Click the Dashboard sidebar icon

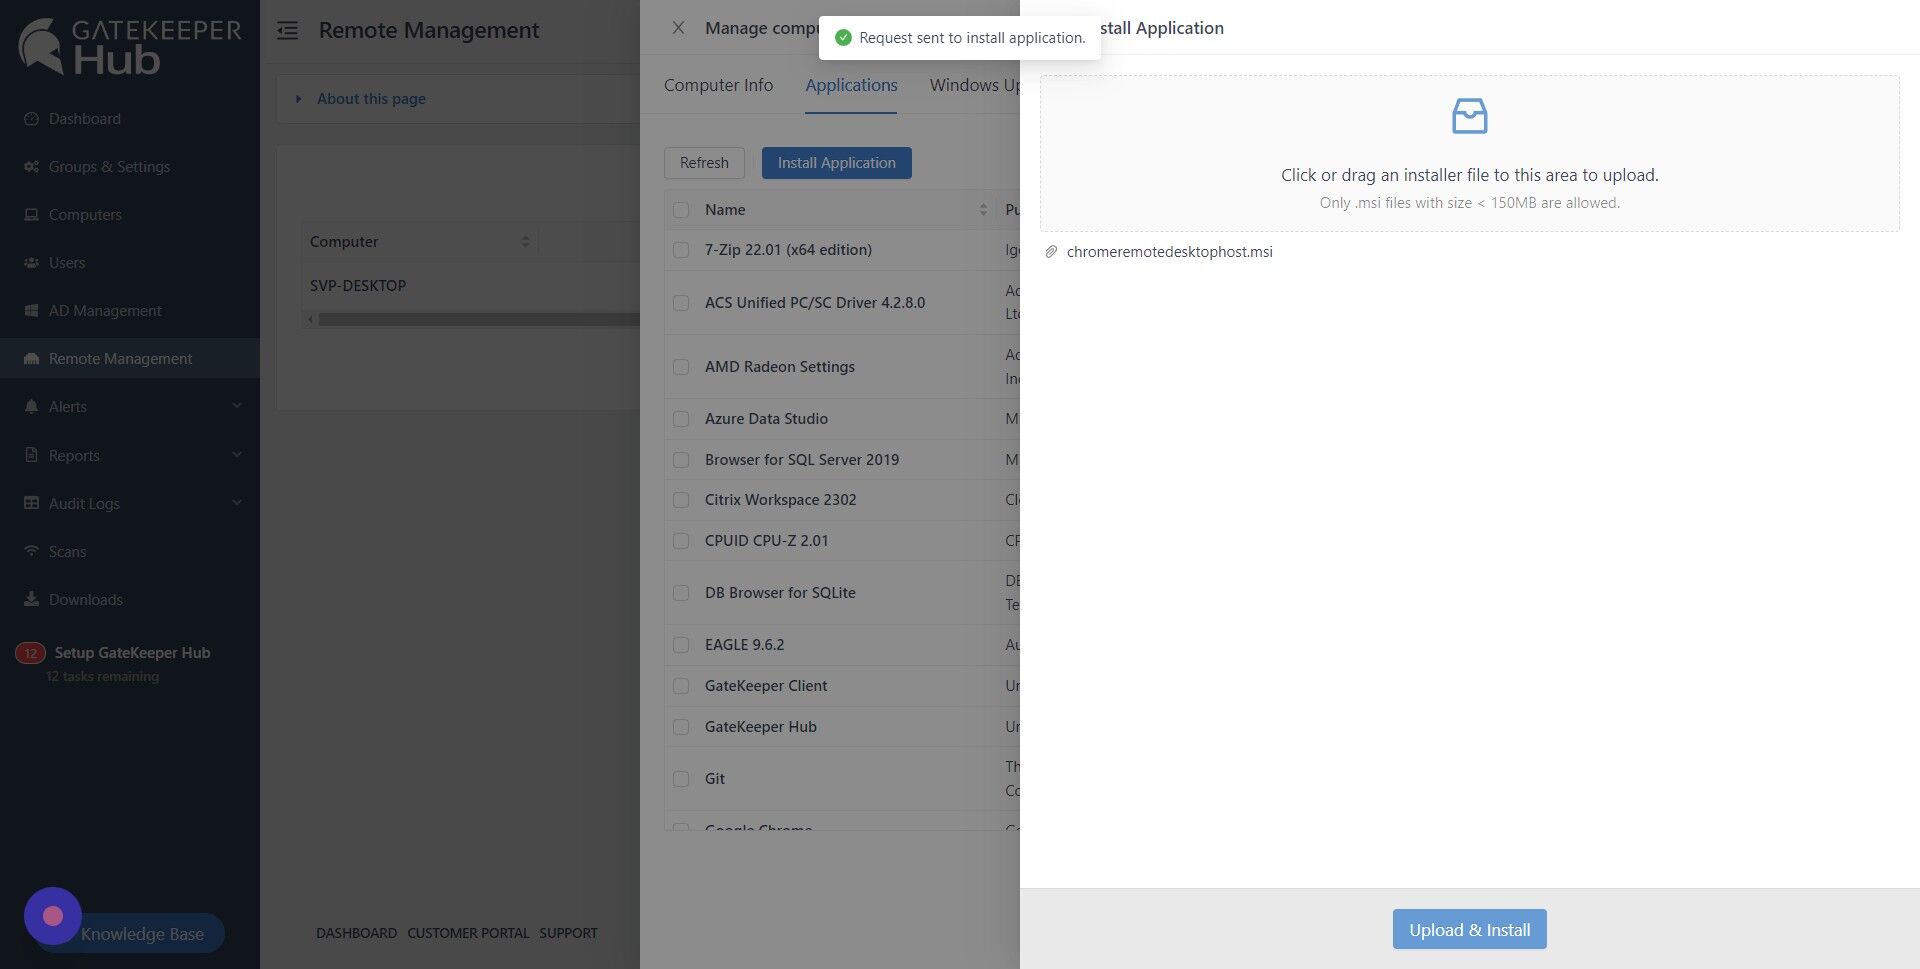pos(31,119)
